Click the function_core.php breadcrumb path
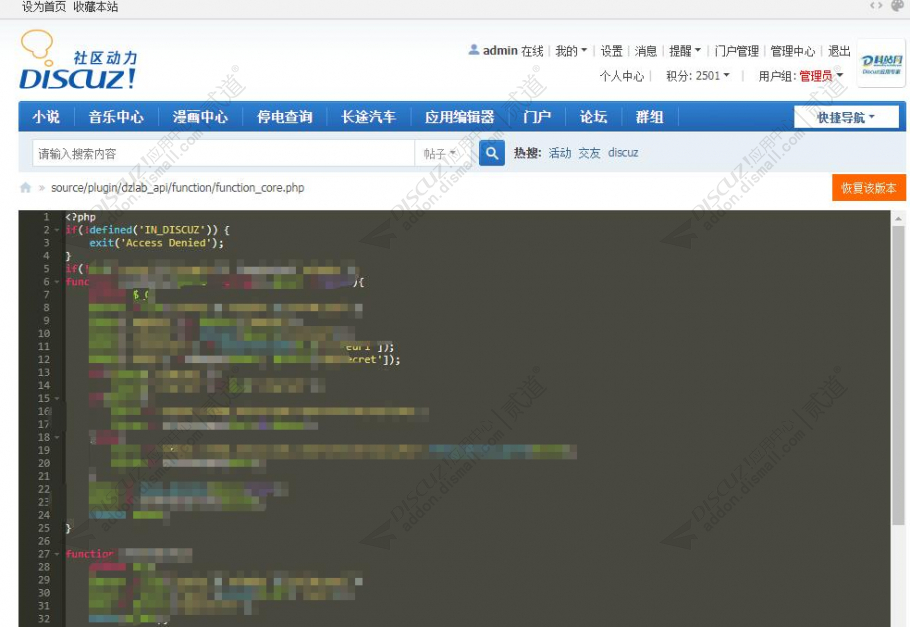 click(x=178, y=188)
